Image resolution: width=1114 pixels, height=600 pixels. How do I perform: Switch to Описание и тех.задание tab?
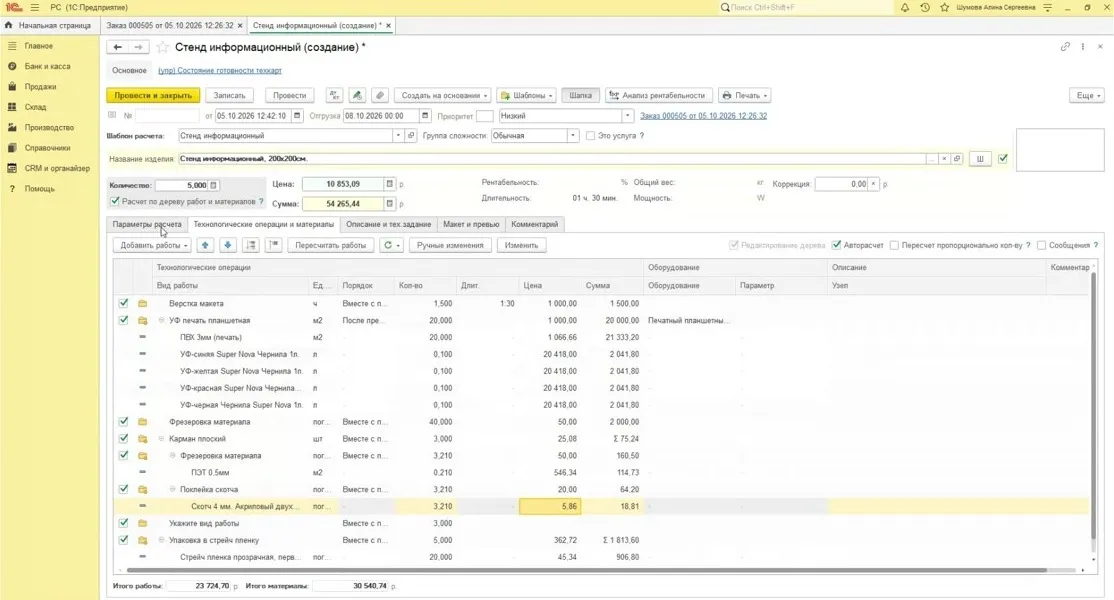pyautogui.click(x=389, y=224)
